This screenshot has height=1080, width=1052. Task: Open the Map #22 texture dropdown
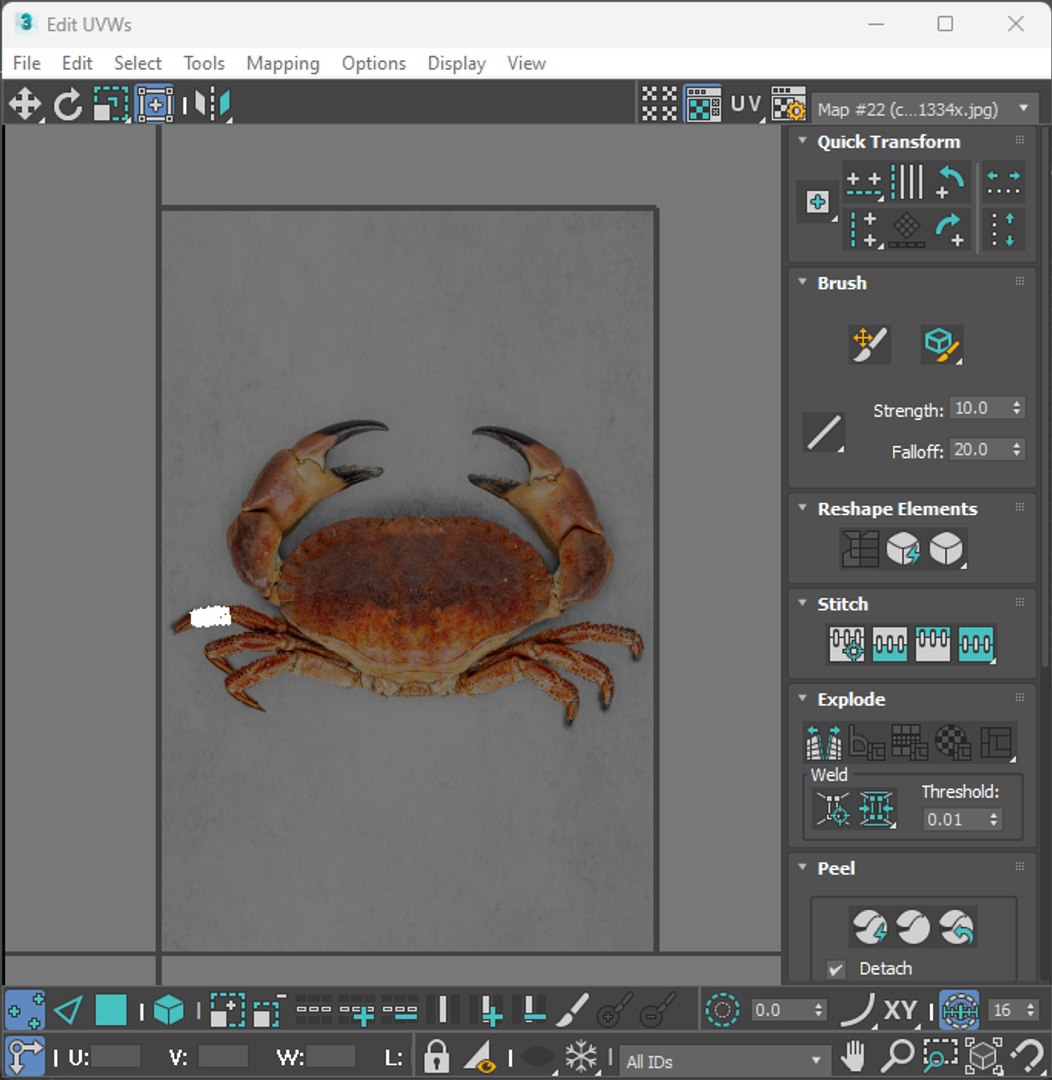pos(925,109)
